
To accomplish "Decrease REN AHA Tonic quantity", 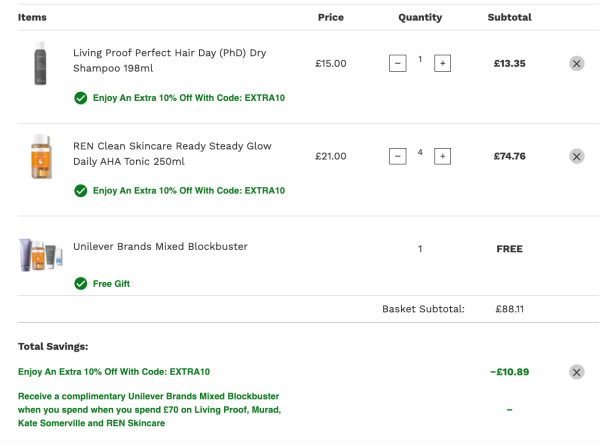I will (x=398, y=156).
